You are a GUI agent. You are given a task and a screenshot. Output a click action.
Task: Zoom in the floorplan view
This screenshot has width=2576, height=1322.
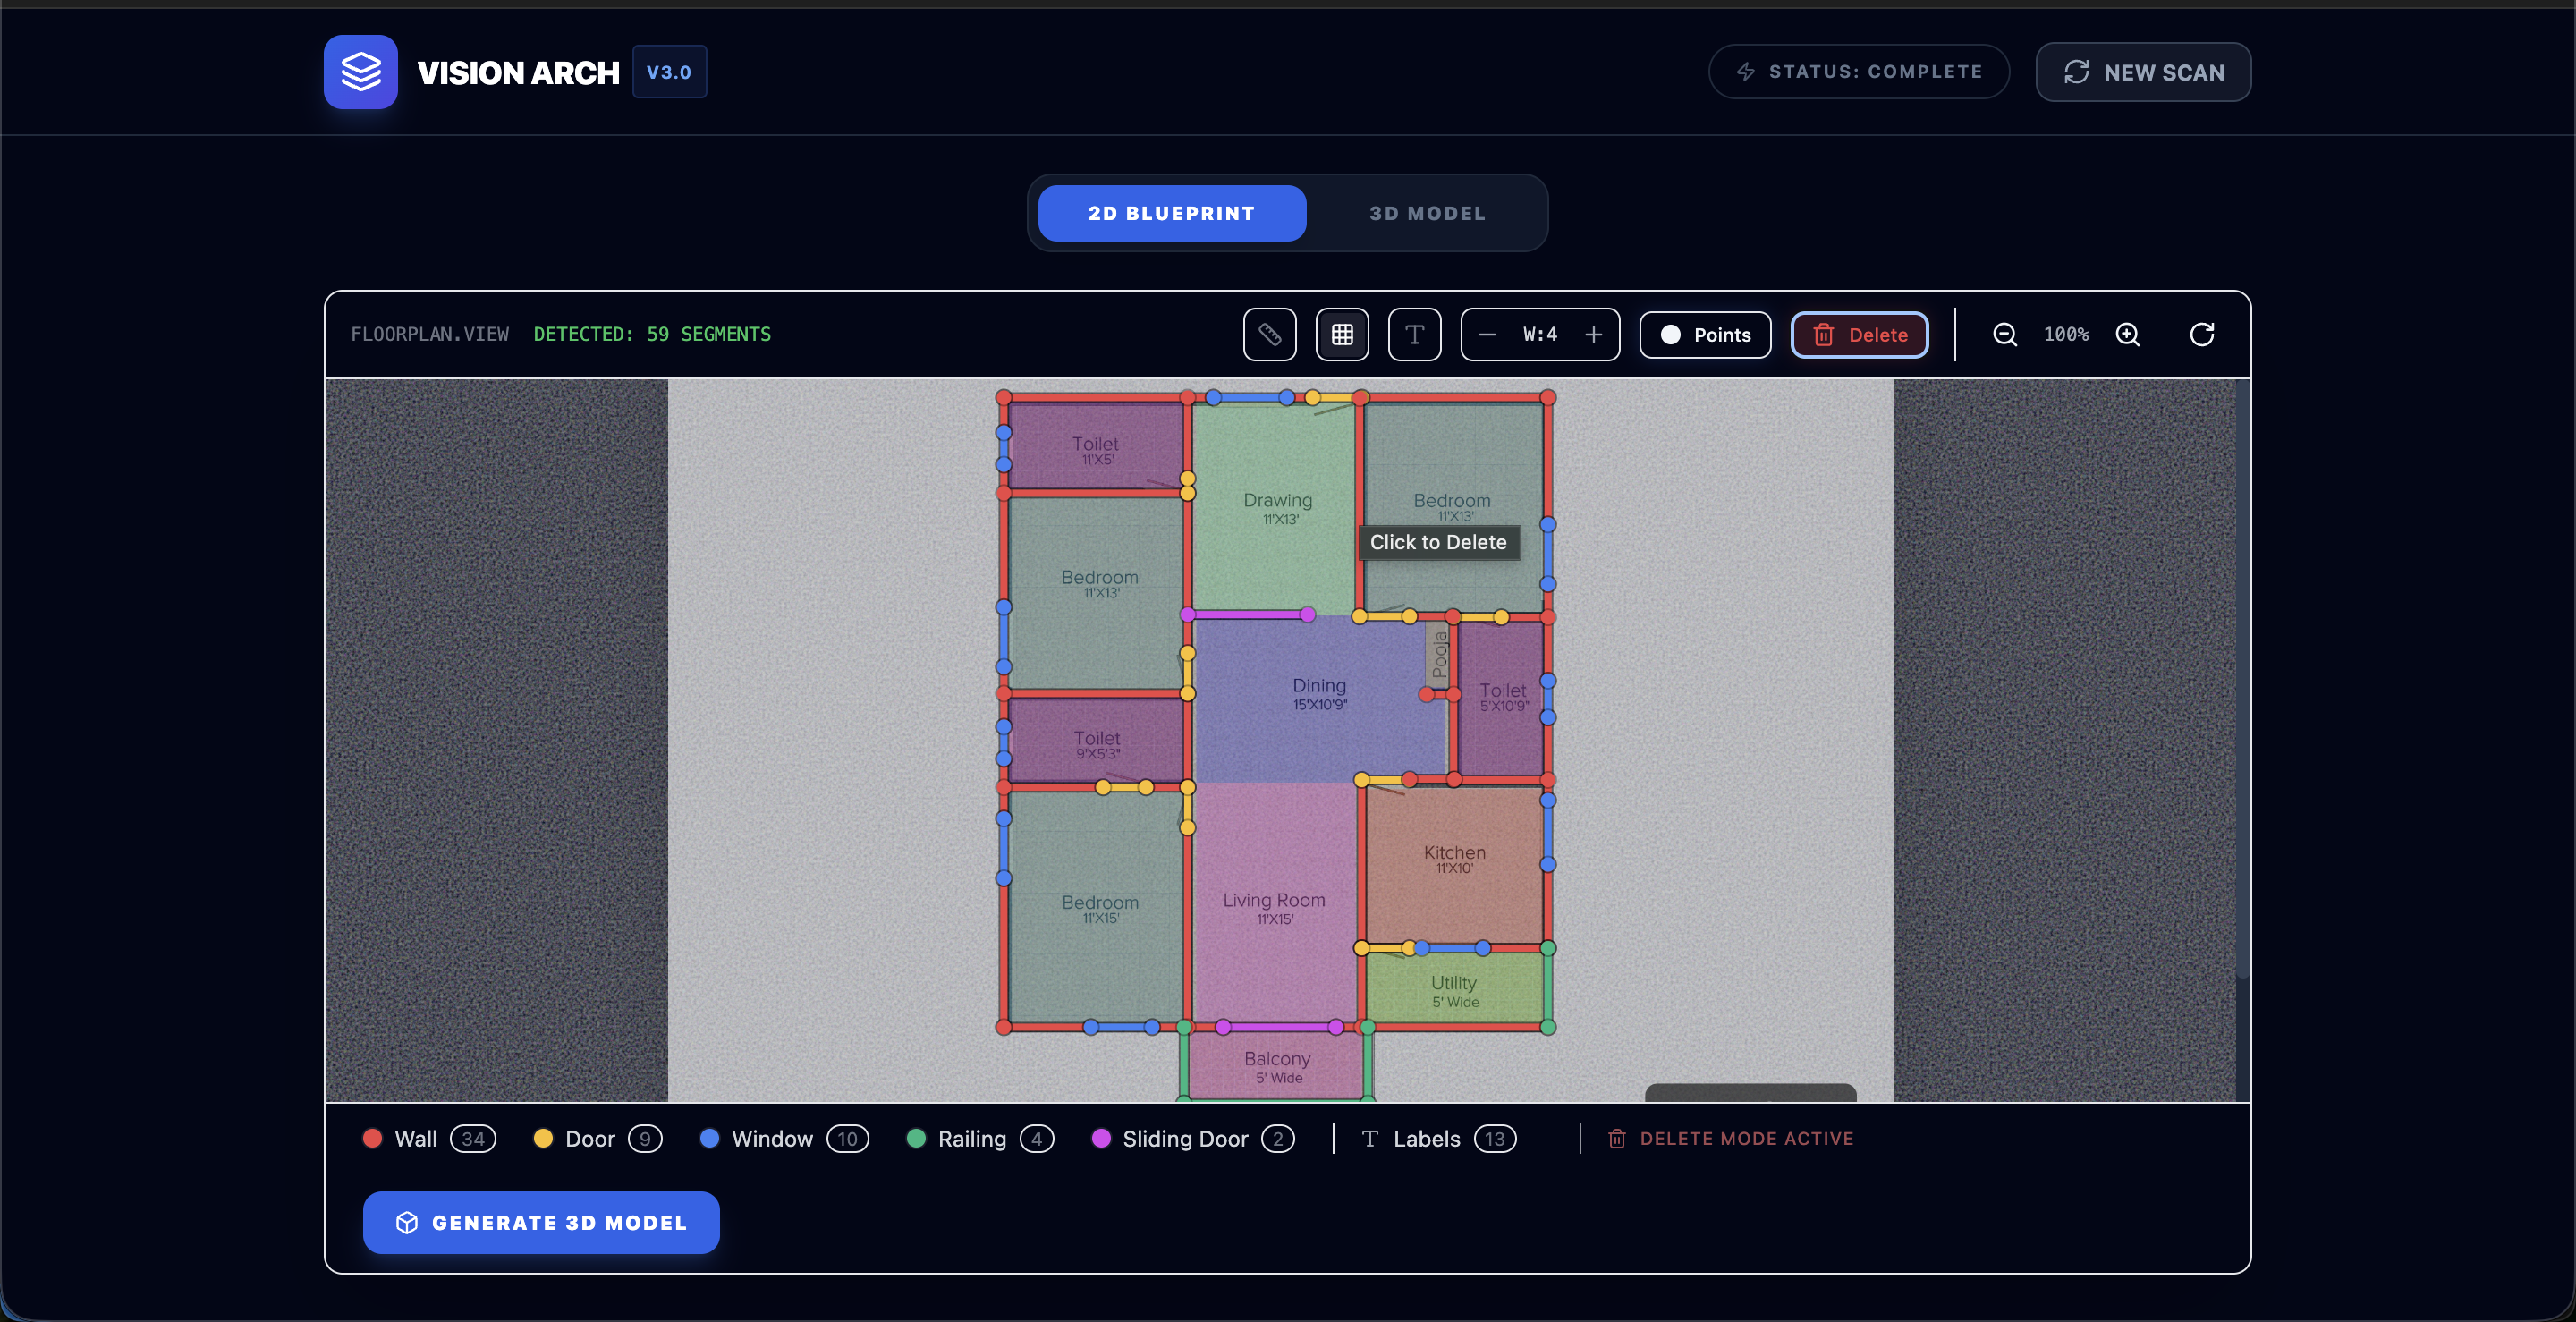pos(2128,334)
